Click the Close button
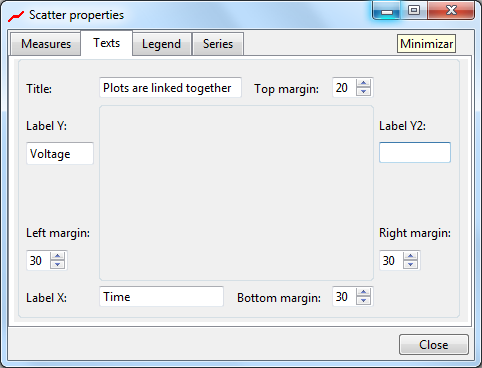 tap(434, 345)
